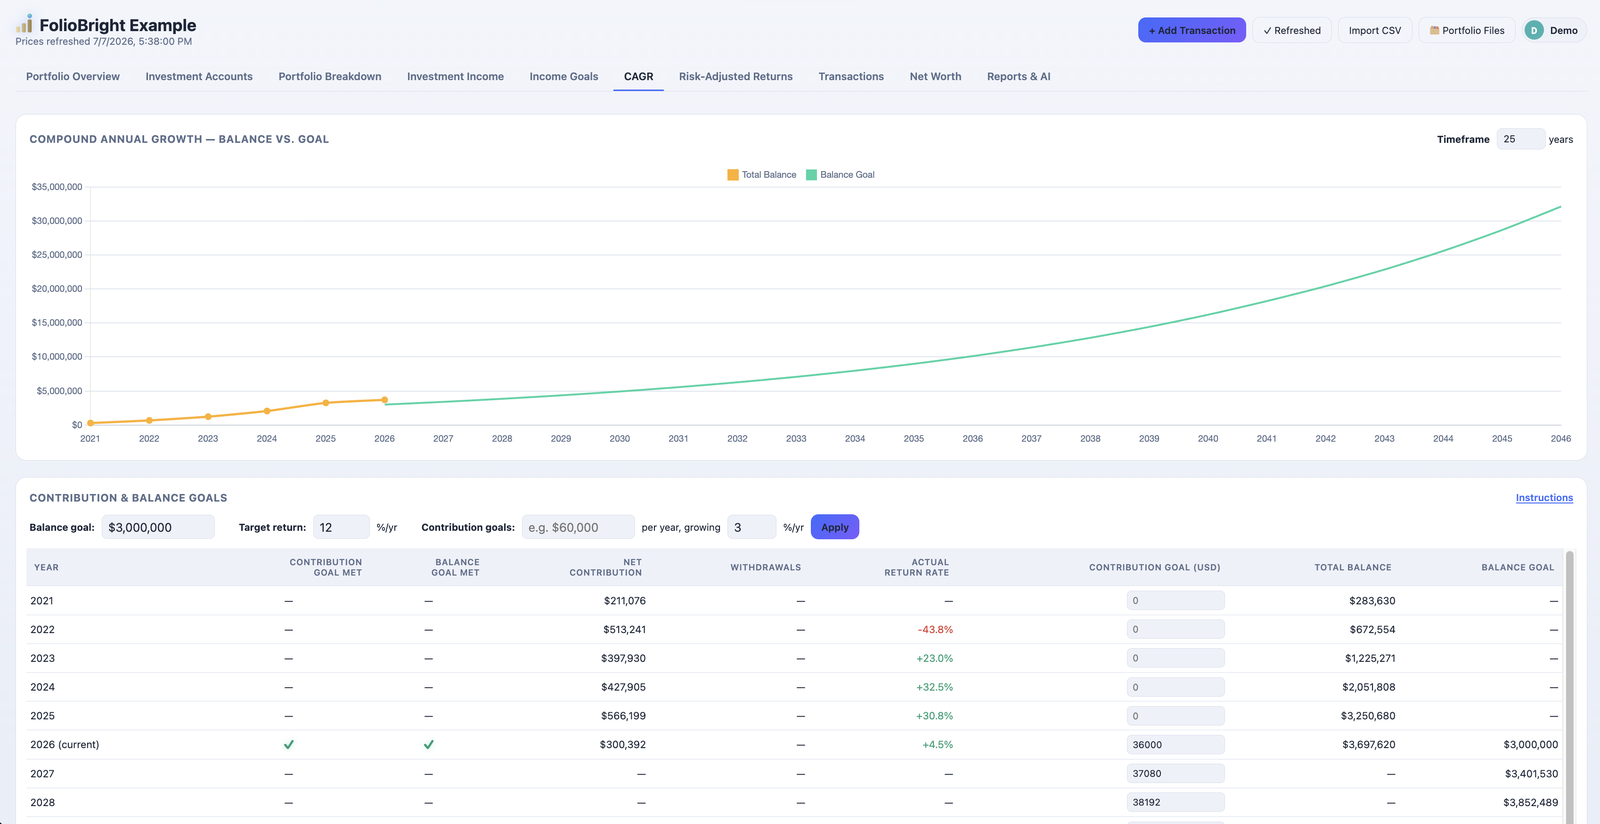This screenshot has width=1600, height=824.
Task: Open Import CSV
Action: (1375, 31)
